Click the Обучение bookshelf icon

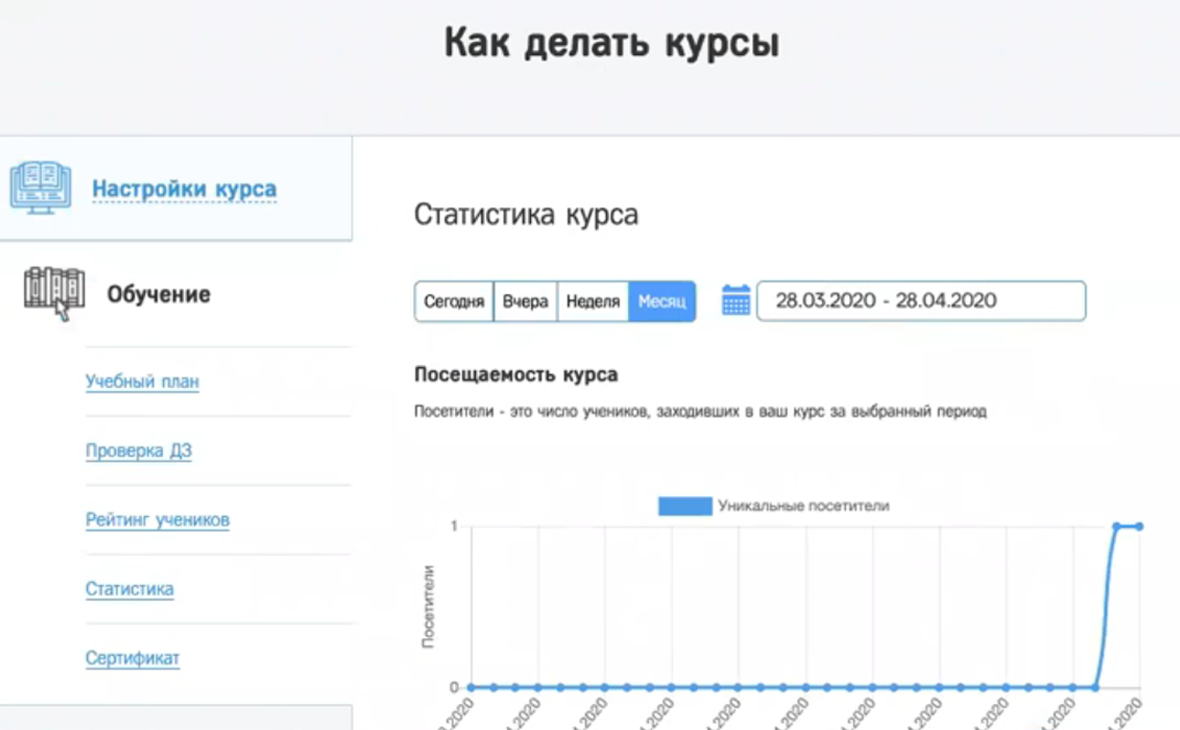pos(54,293)
